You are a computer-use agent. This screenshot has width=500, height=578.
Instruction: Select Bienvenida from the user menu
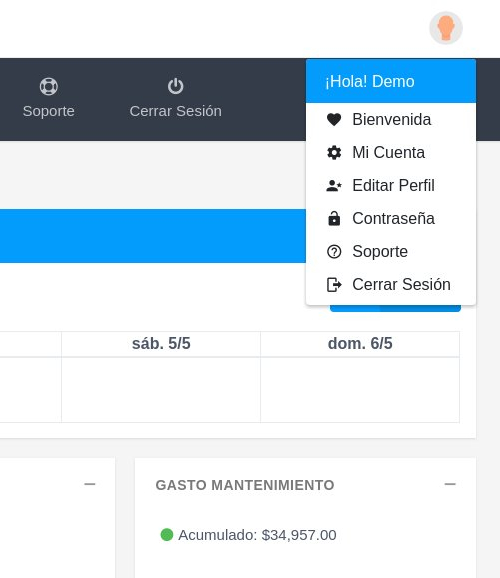pyautogui.click(x=391, y=120)
